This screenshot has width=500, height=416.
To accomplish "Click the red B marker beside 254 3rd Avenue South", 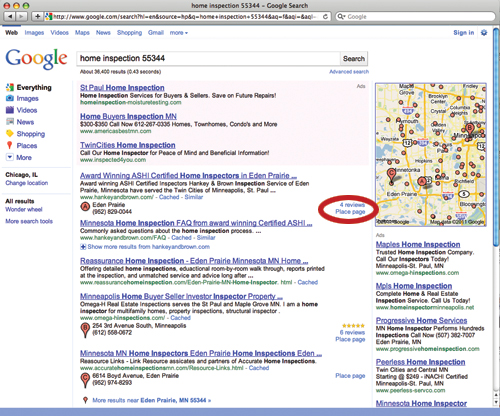I will (85, 330).
